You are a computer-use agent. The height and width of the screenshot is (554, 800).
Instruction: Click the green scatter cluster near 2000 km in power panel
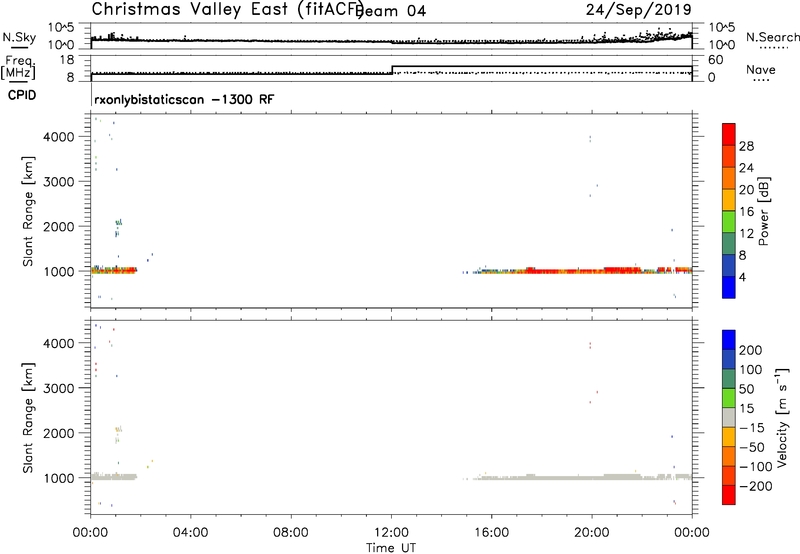[x=118, y=222]
